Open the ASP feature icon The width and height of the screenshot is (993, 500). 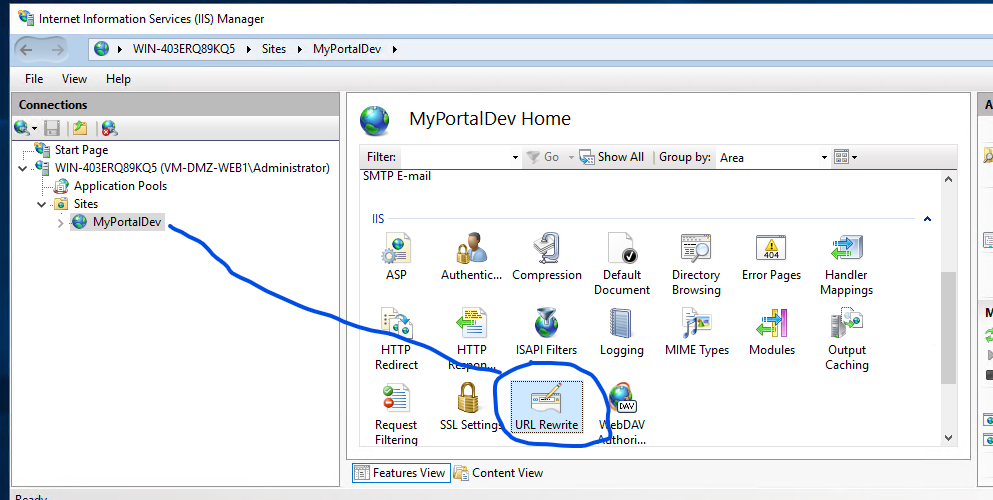tap(396, 256)
